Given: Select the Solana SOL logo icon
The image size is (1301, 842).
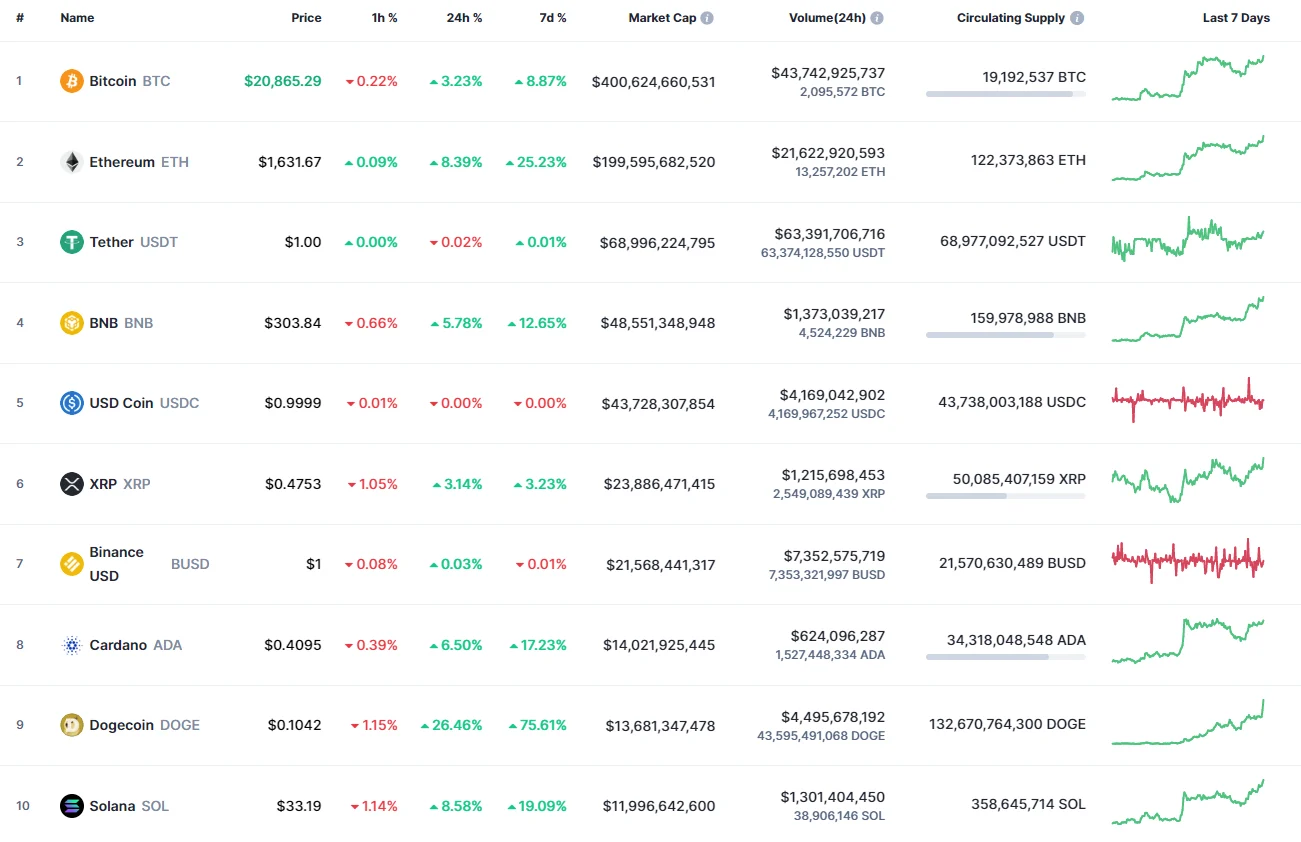Looking at the screenshot, I should 71,806.
